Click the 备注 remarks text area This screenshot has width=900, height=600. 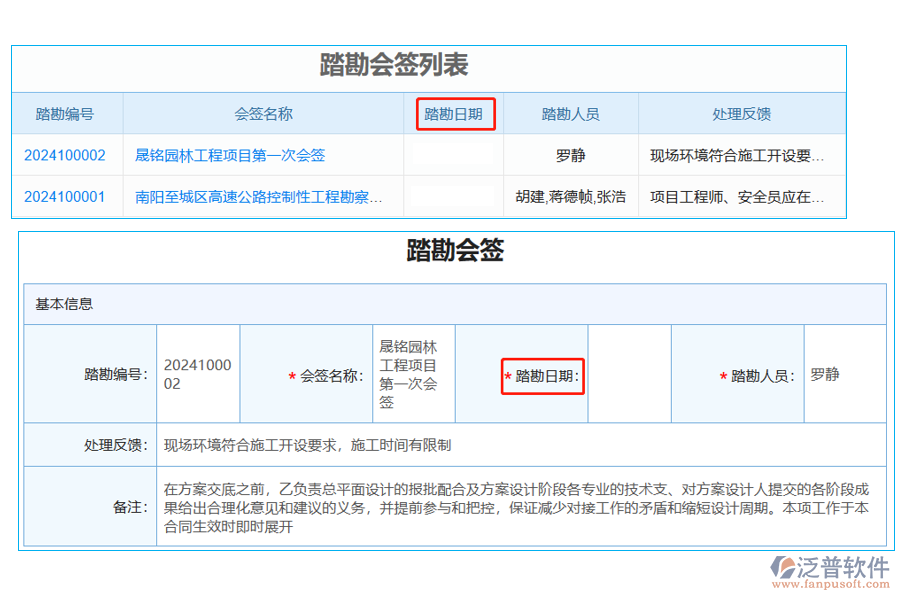tap(520, 507)
